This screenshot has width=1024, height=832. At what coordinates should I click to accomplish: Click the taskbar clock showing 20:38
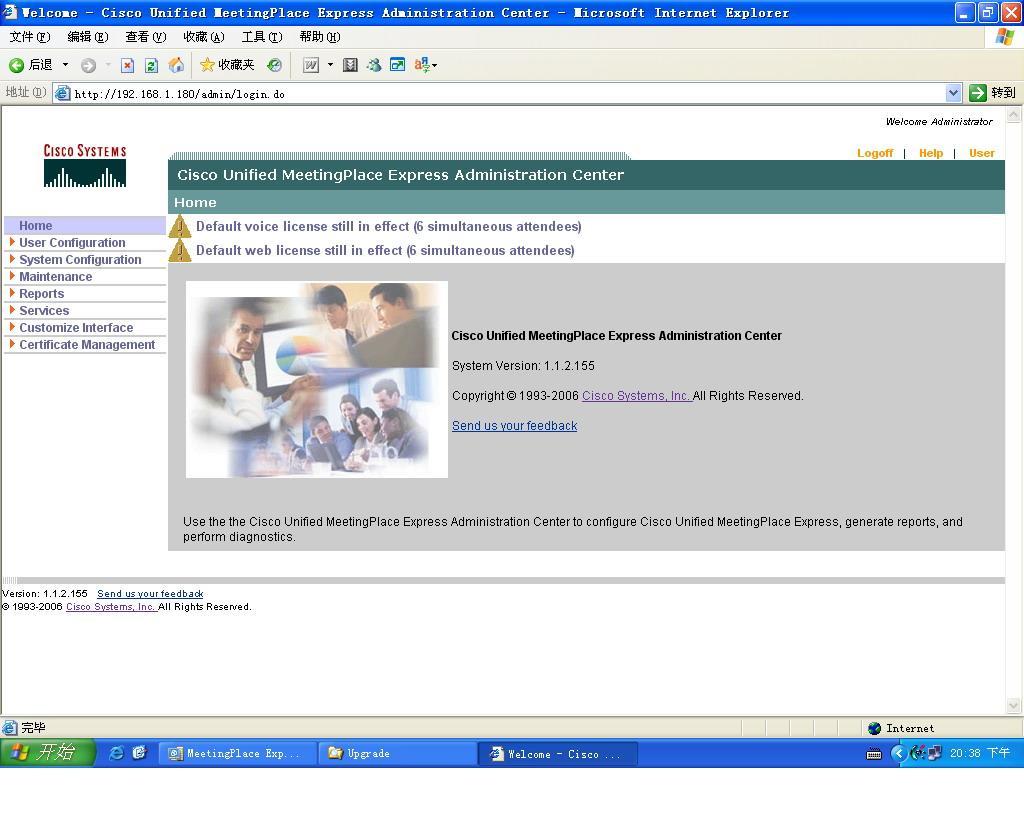point(980,753)
